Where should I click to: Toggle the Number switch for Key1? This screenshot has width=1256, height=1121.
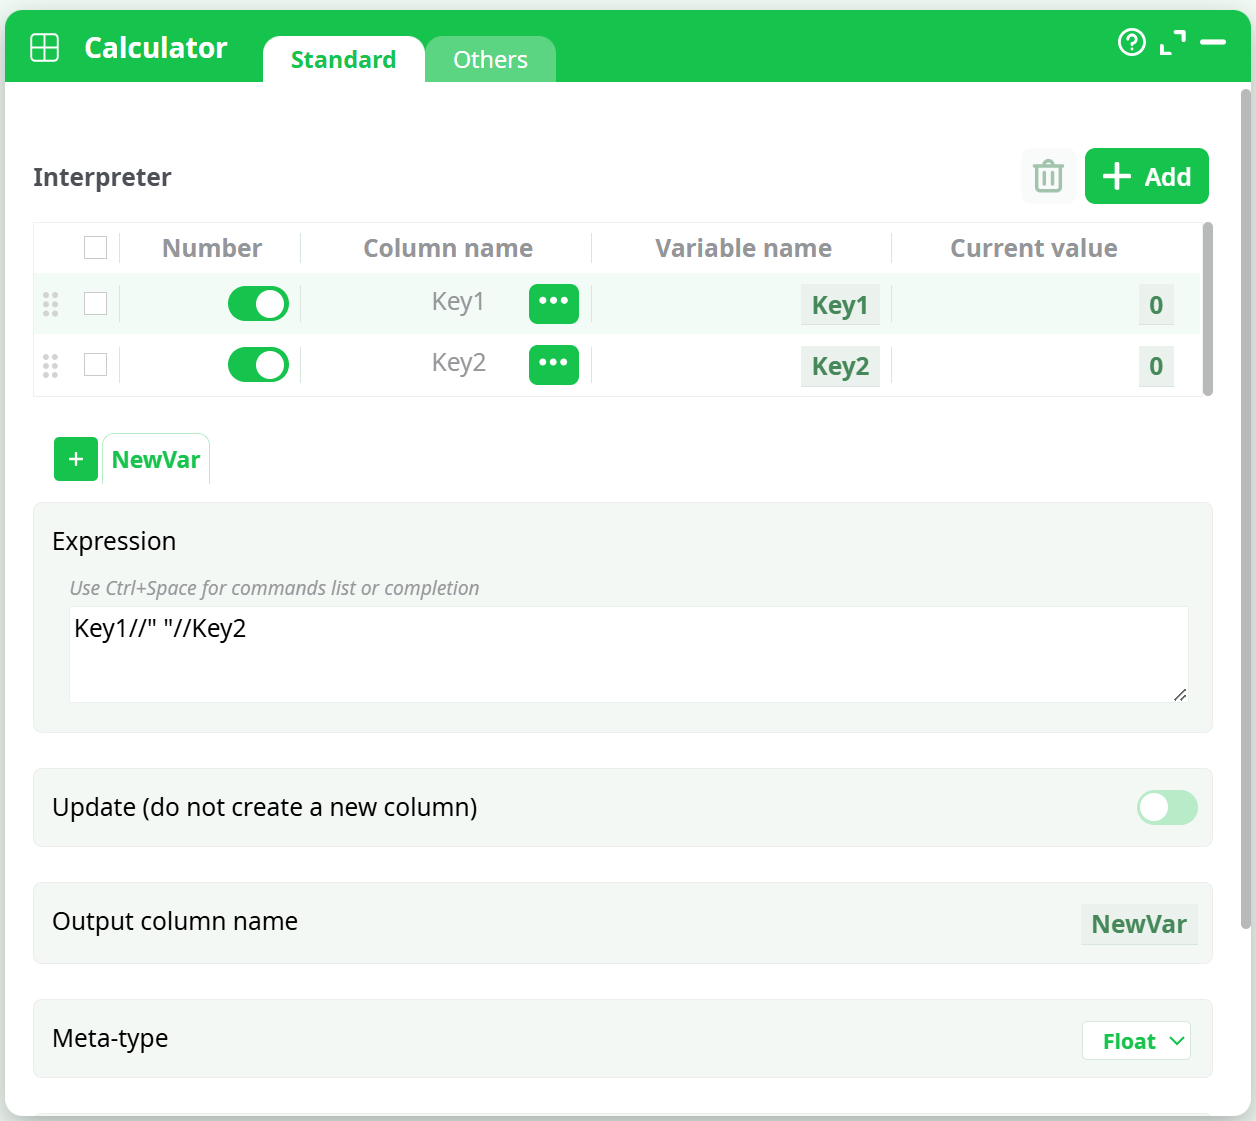point(258,304)
